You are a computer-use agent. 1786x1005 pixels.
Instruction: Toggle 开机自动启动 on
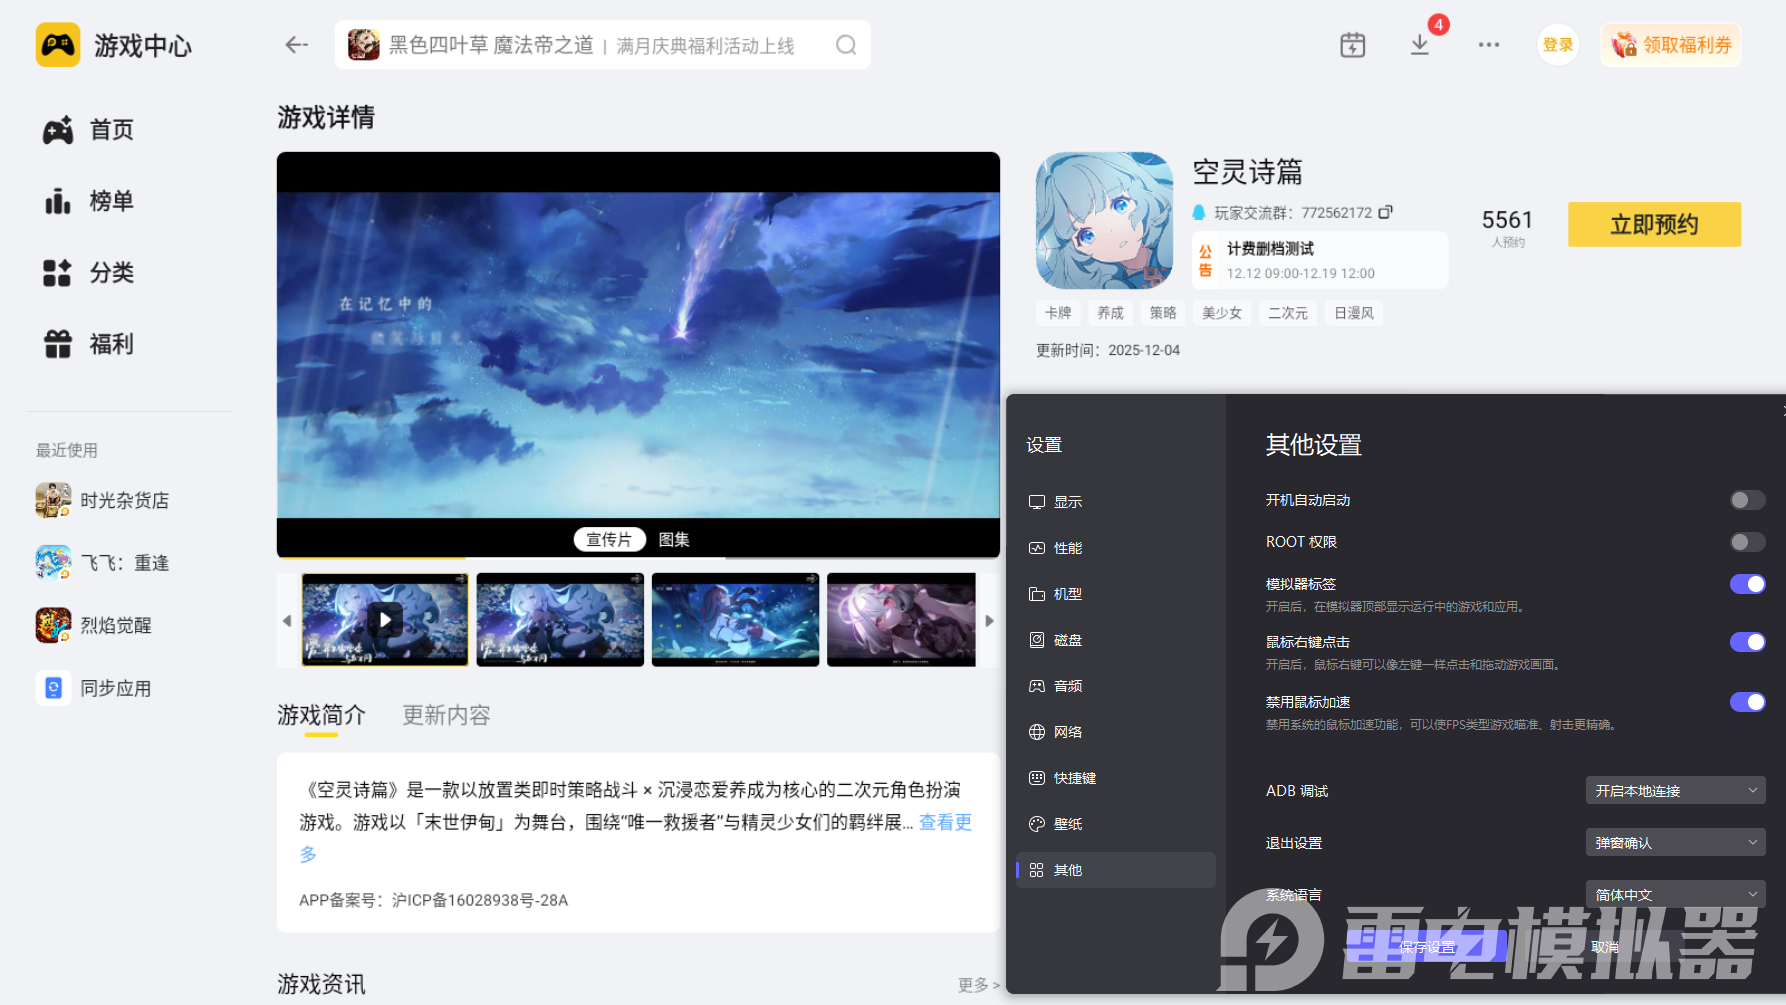[x=1747, y=500]
